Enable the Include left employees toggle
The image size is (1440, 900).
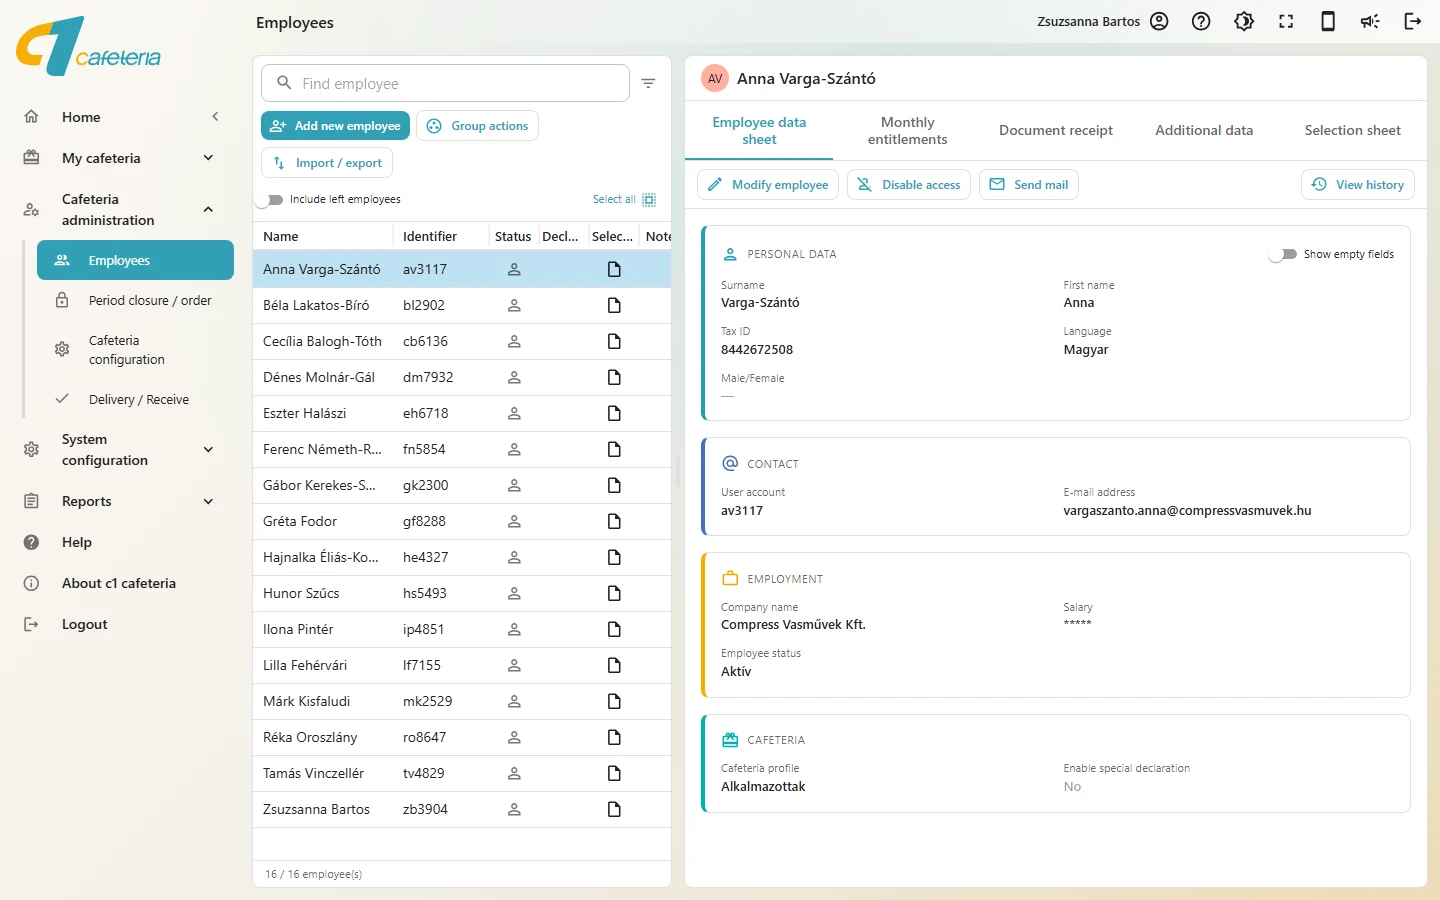click(x=269, y=200)
